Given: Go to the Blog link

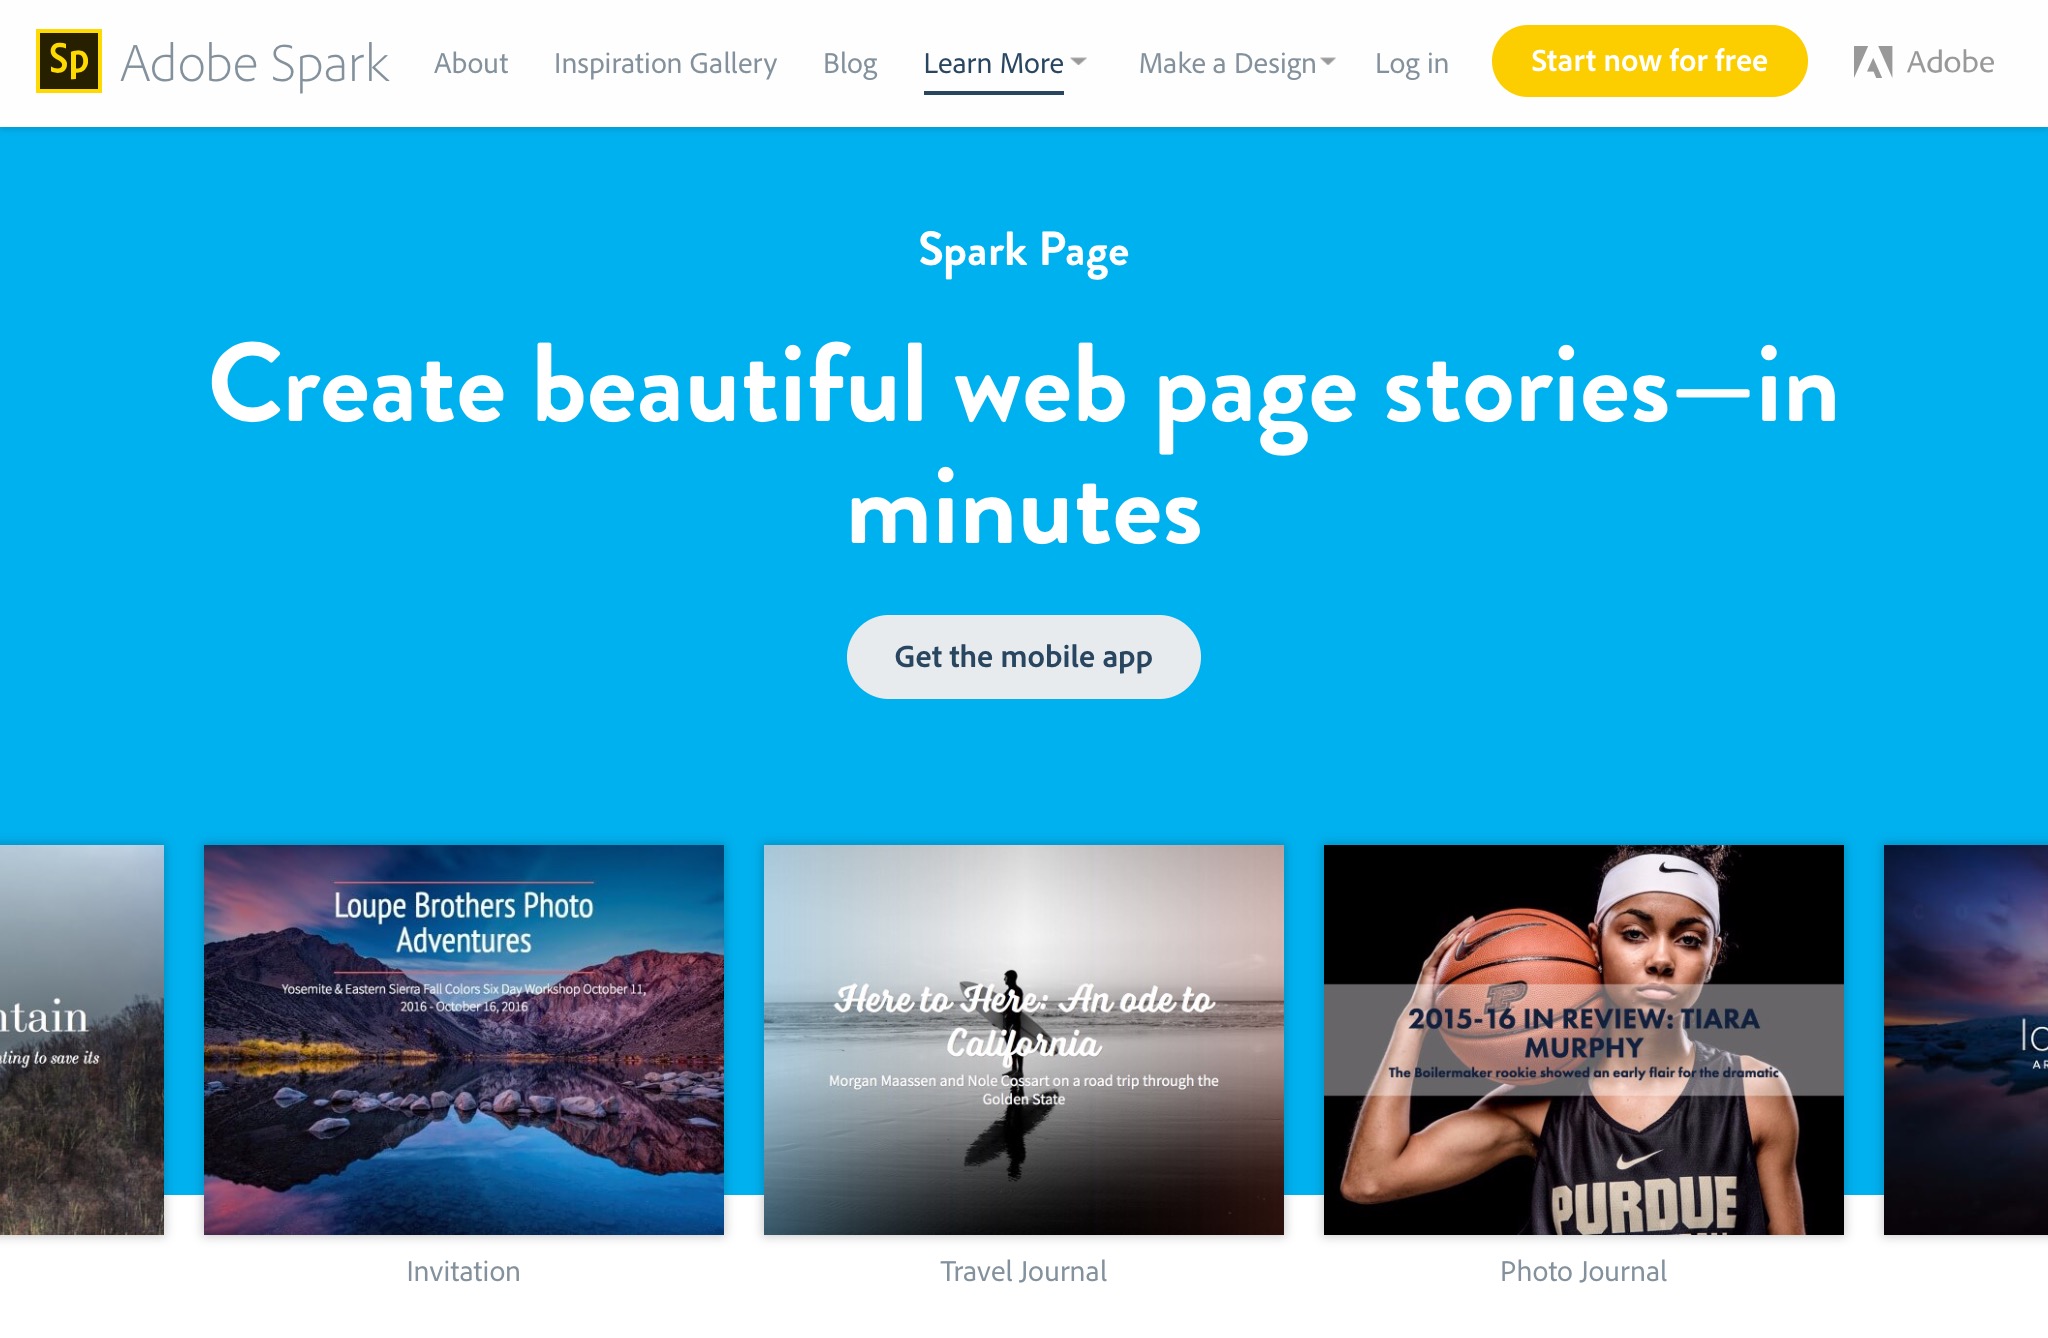Looking at the screenshot, I should [850, 63].
